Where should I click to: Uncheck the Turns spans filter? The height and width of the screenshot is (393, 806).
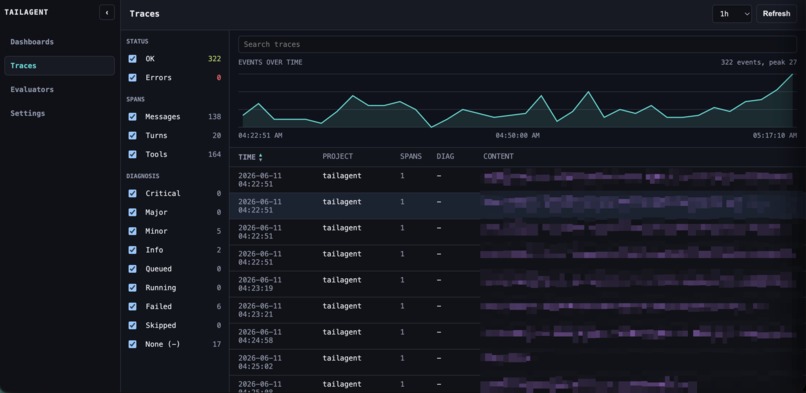coord(133,136)
